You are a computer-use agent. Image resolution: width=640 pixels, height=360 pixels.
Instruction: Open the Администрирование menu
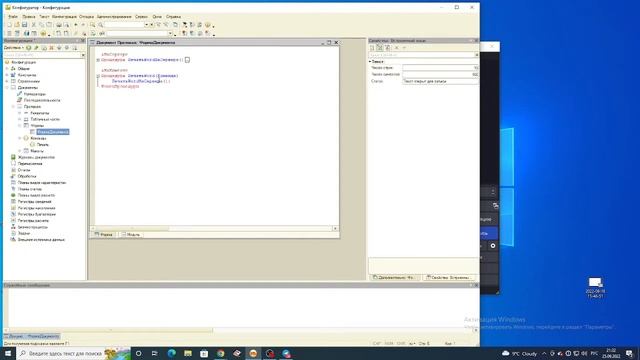(x=114, y=17)
